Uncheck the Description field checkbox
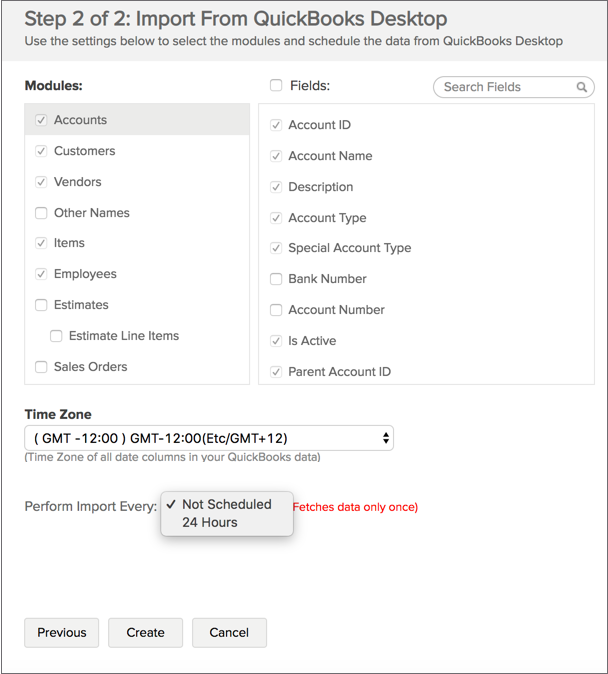This screenshot has height=674, width=608. point(276,187)
